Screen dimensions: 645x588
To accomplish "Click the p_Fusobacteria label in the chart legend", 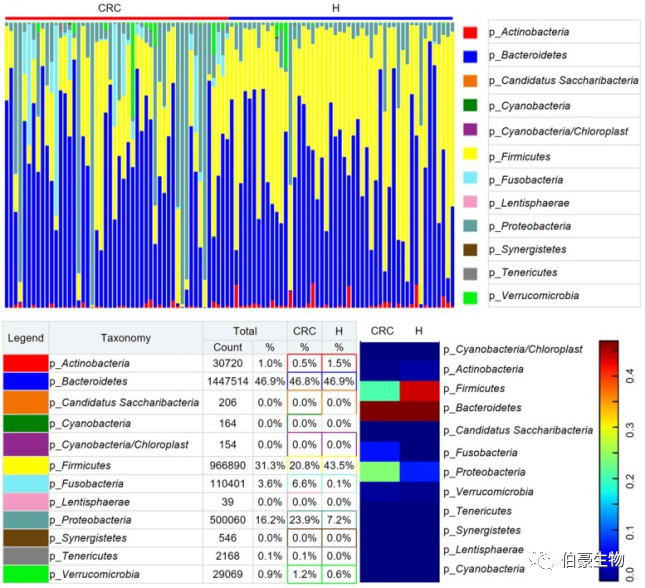I will pos(526,180).
